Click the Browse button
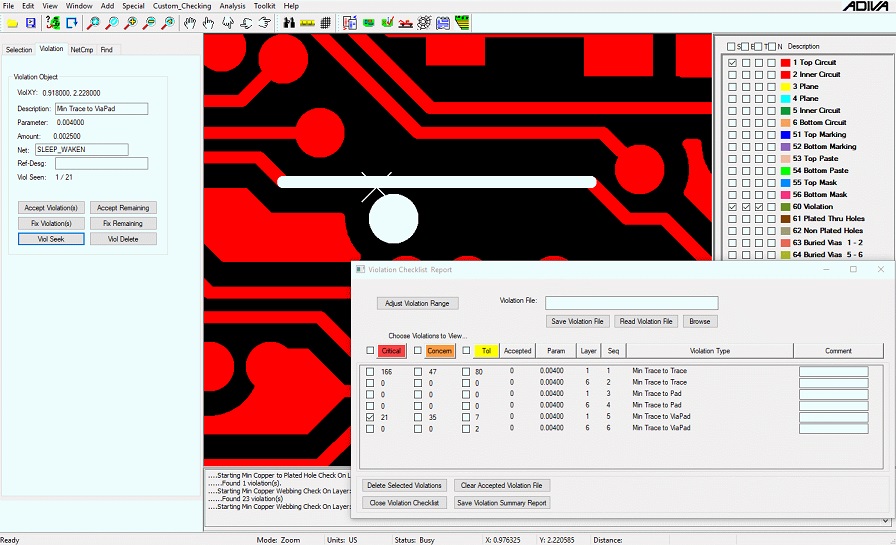 699,321
